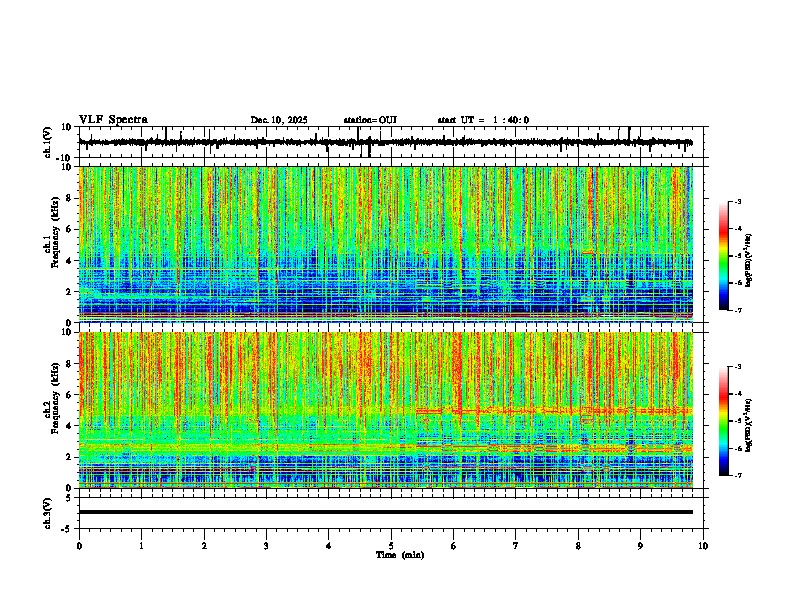
Task: Click the 'ch.1(V)' waveform axis label
Action: pyautogui.click(x=48, y=142)
